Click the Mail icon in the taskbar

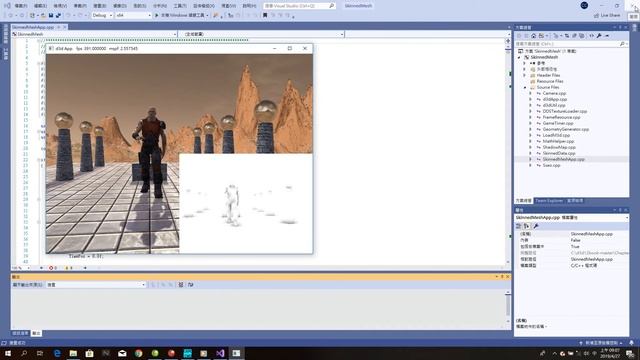[x=122, y=353]
